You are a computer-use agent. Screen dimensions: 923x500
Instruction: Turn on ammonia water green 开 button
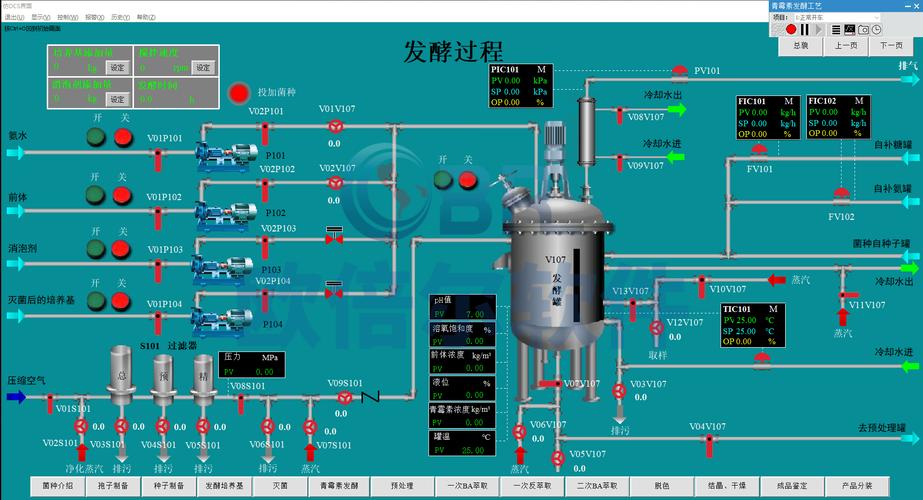97,138
